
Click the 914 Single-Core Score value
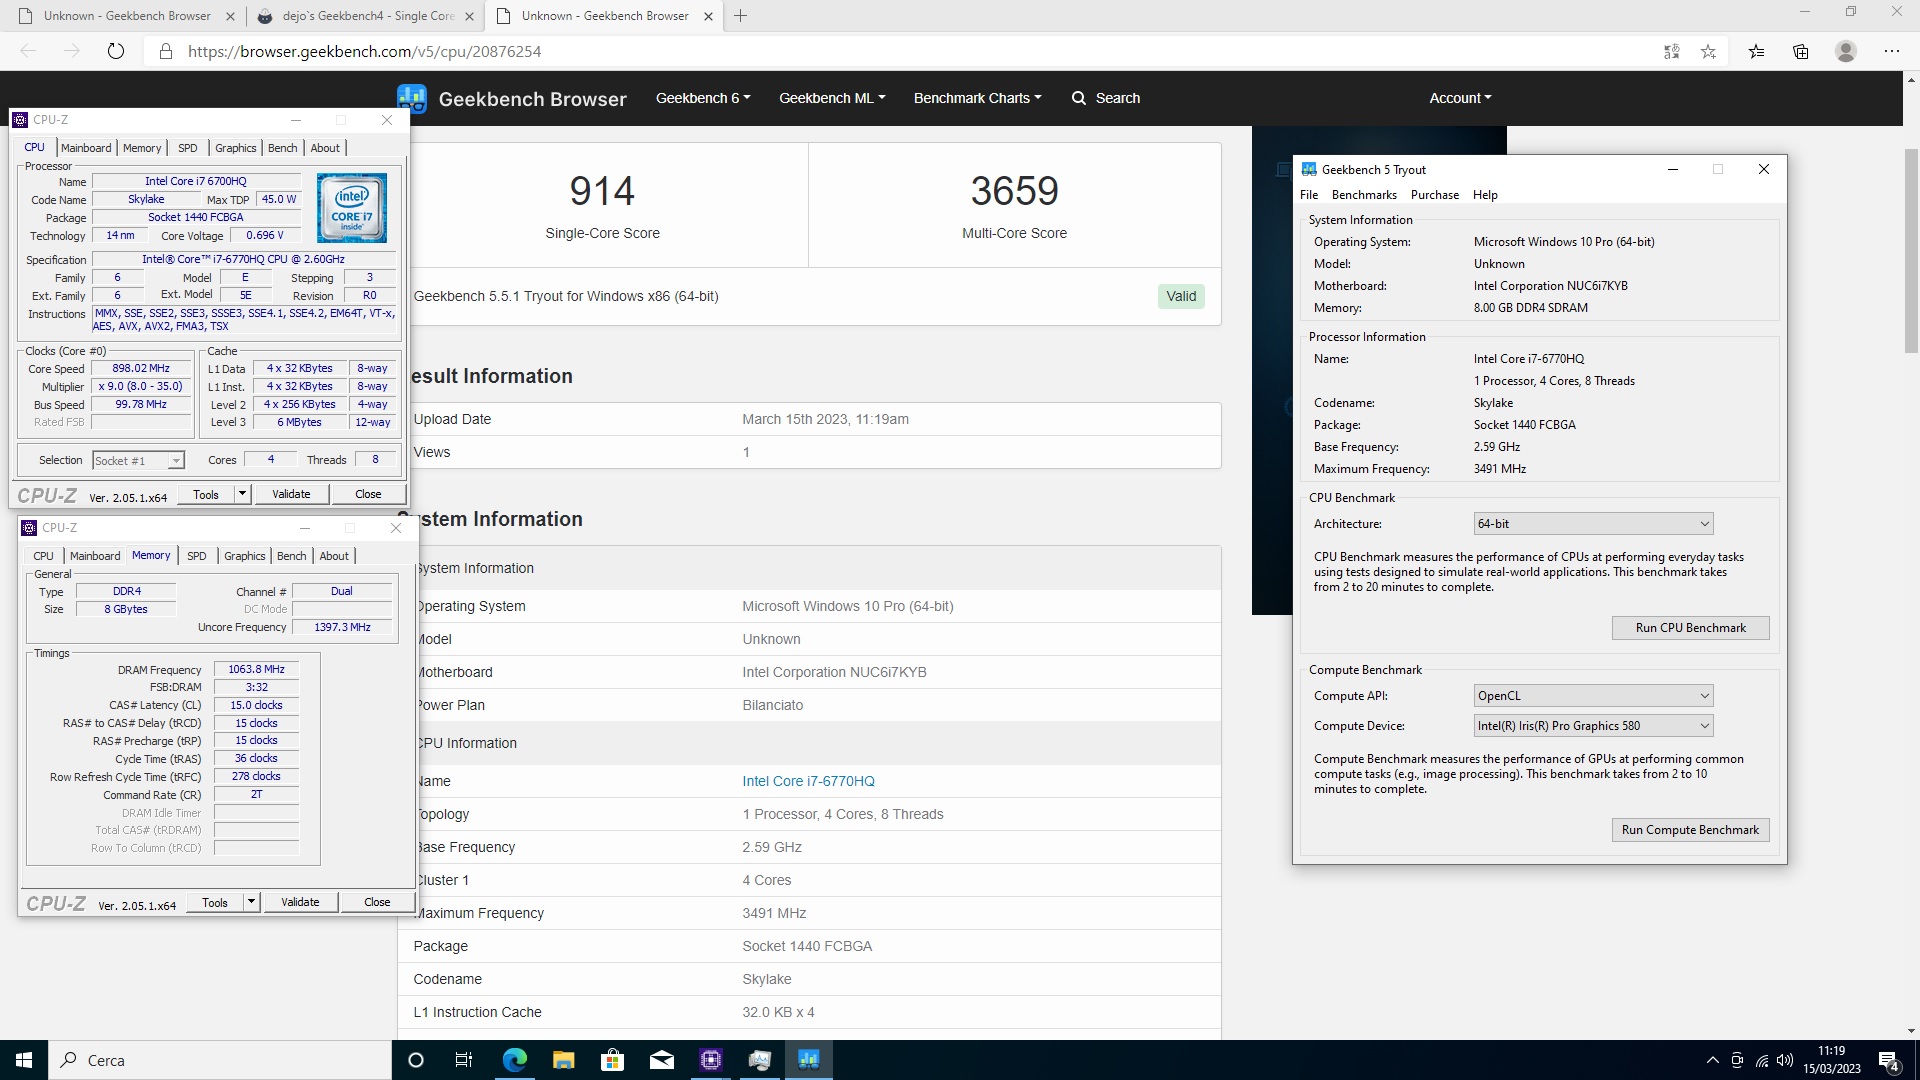pos(602,191)
